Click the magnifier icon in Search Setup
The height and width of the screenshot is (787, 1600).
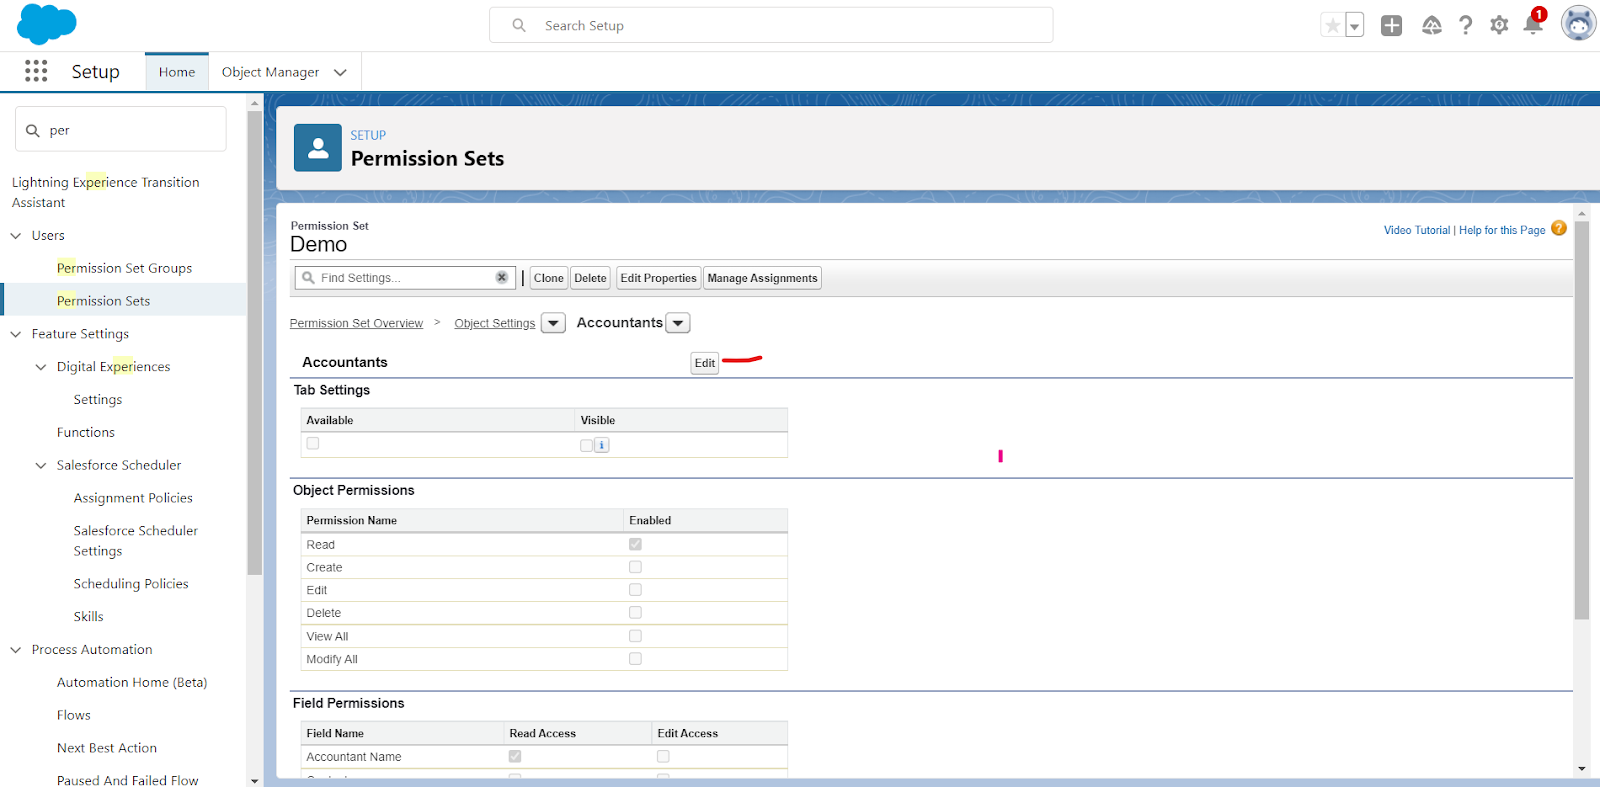click(519, 25)
